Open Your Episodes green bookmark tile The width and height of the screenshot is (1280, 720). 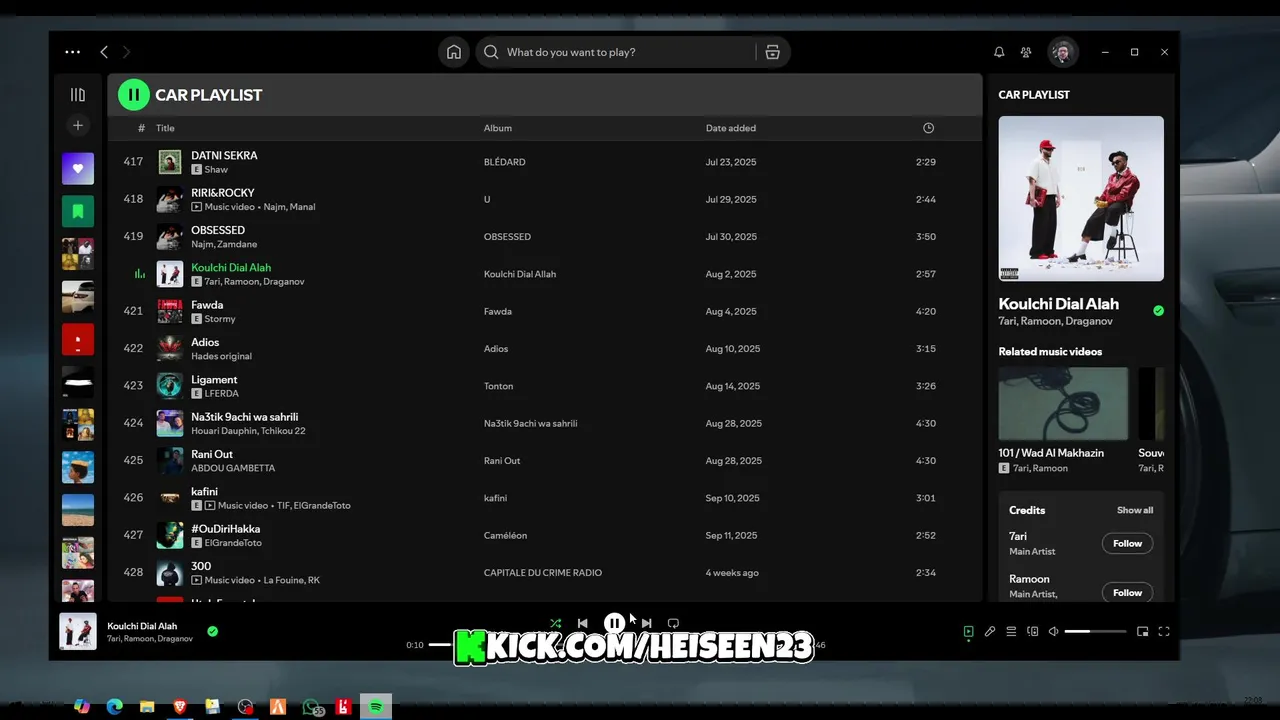[78, 211]
